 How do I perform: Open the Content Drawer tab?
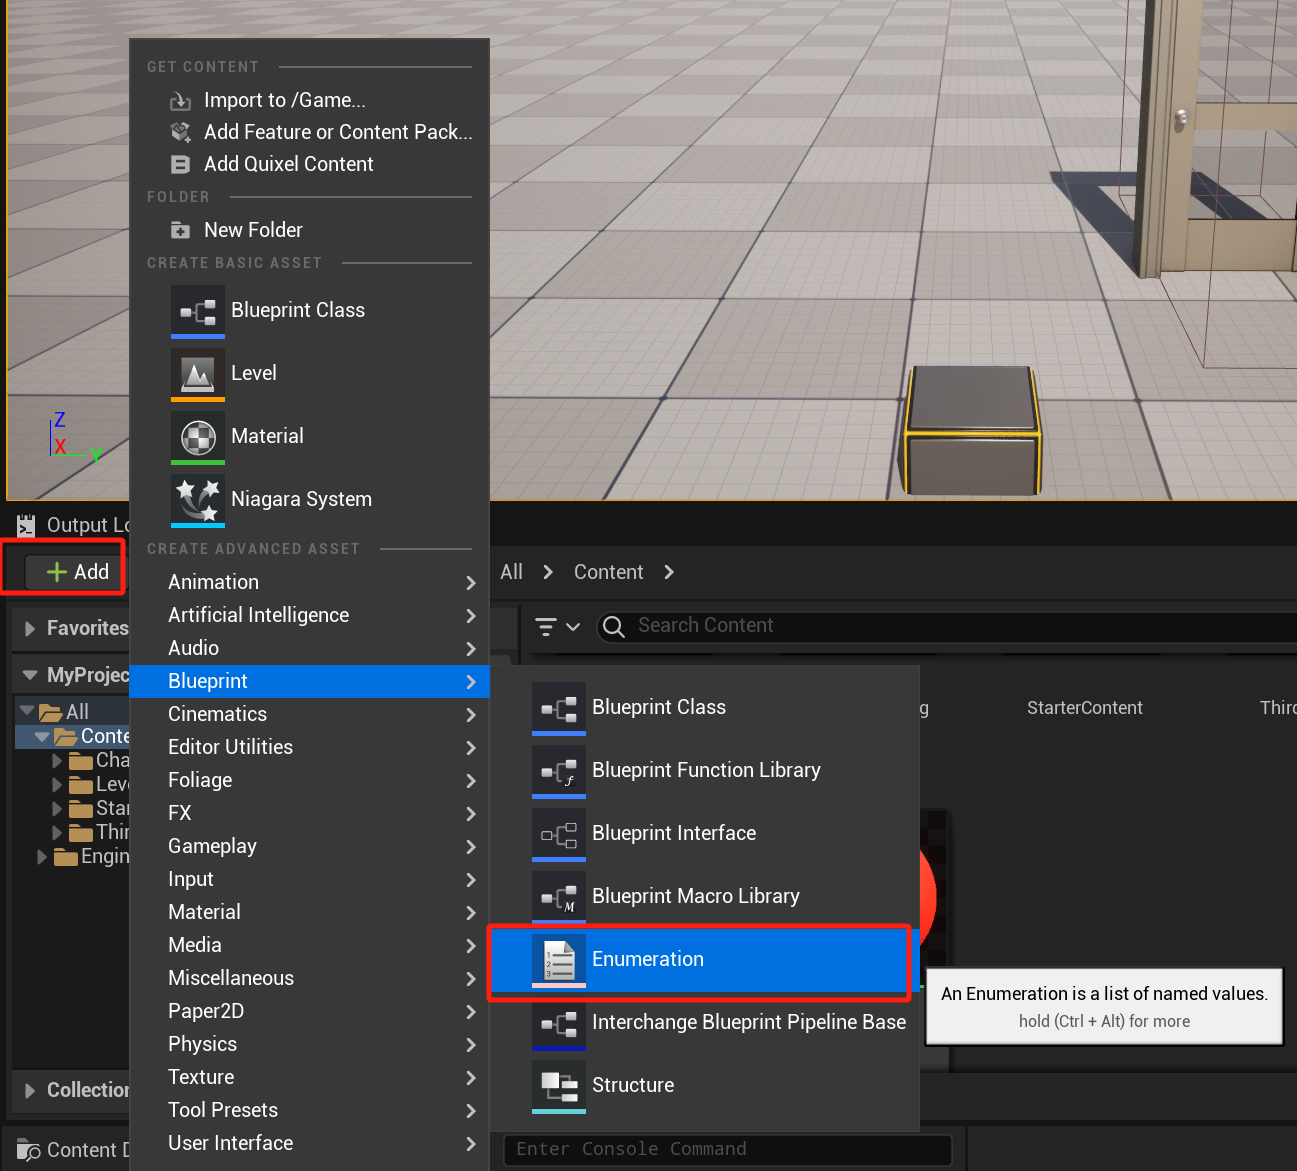(x=72, y=1151)
